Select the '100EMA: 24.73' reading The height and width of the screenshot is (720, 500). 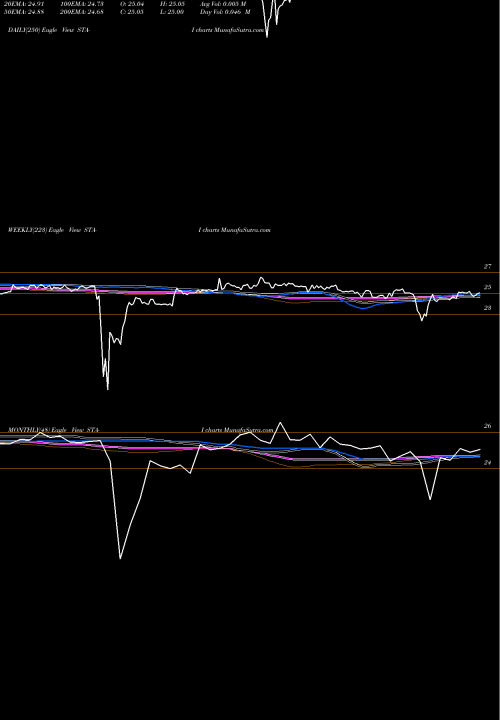pos(82,4)
